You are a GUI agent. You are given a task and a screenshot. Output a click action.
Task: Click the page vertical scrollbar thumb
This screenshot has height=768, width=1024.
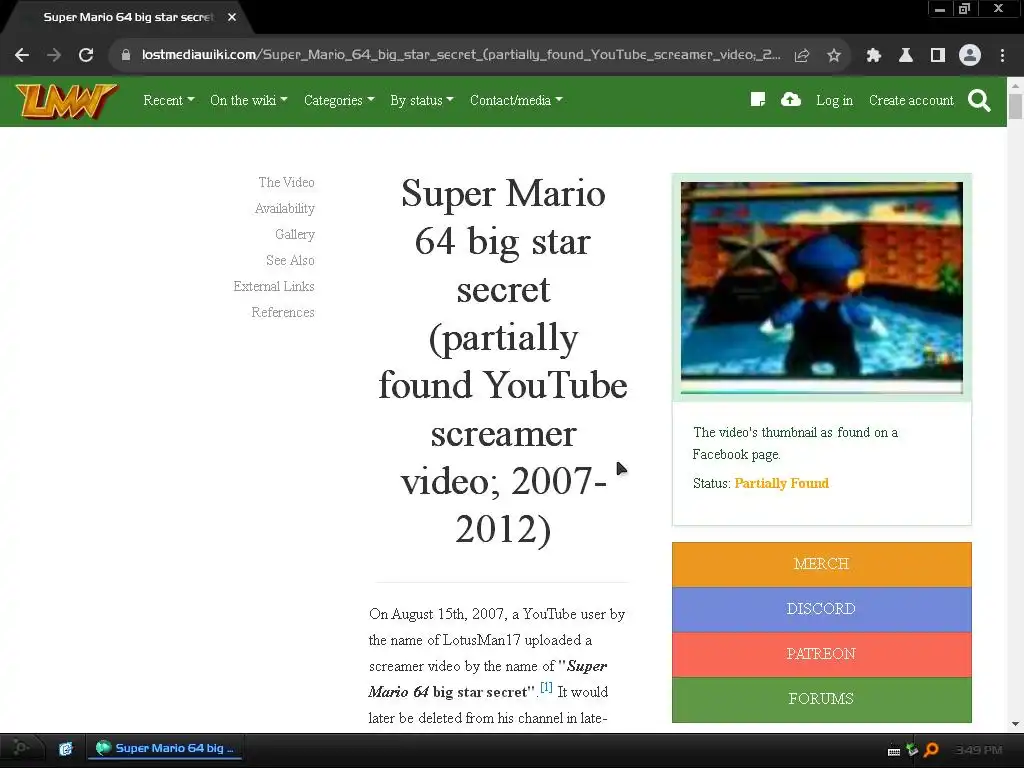tap(1016, 106)
